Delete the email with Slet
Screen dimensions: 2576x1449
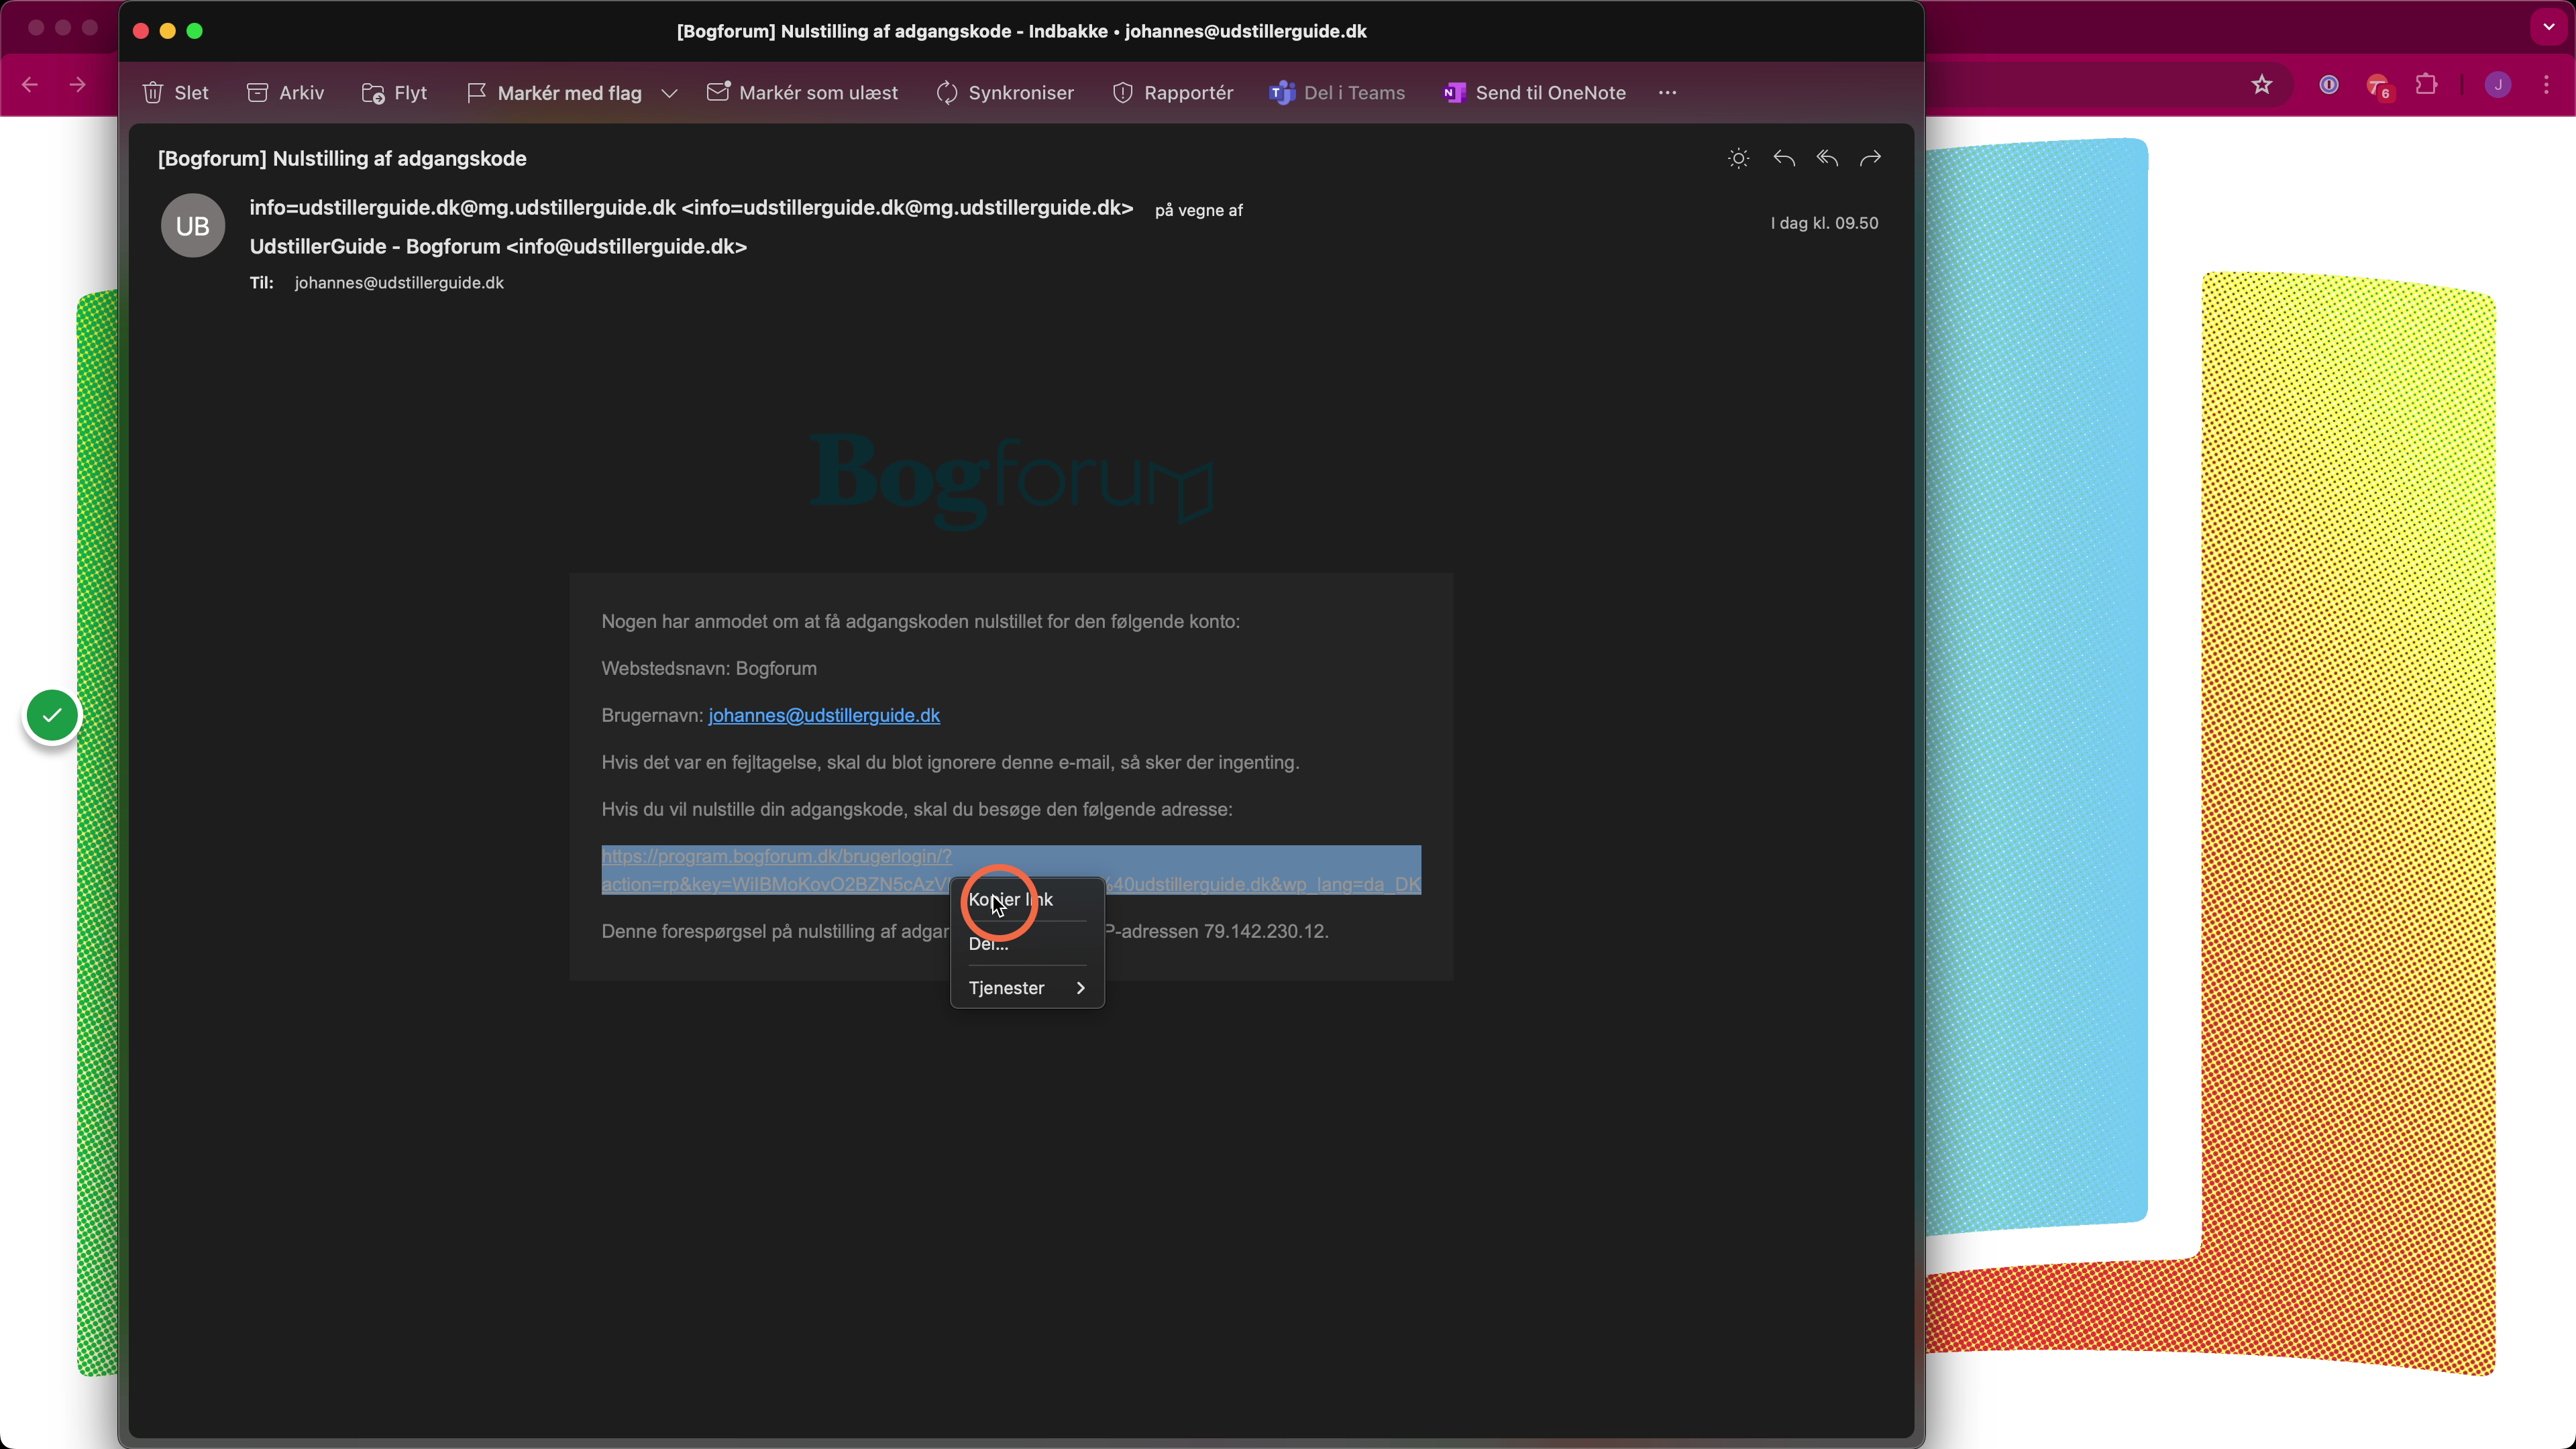point(175,93)
